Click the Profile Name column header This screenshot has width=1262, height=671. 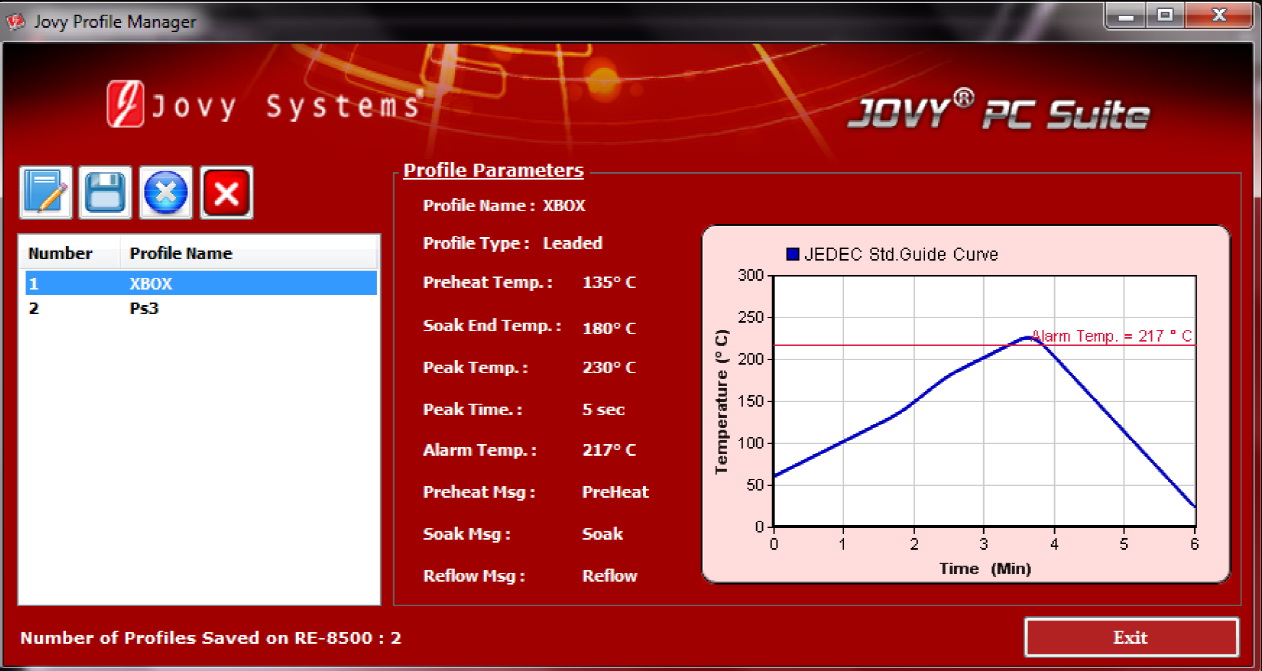pos(250,253)
